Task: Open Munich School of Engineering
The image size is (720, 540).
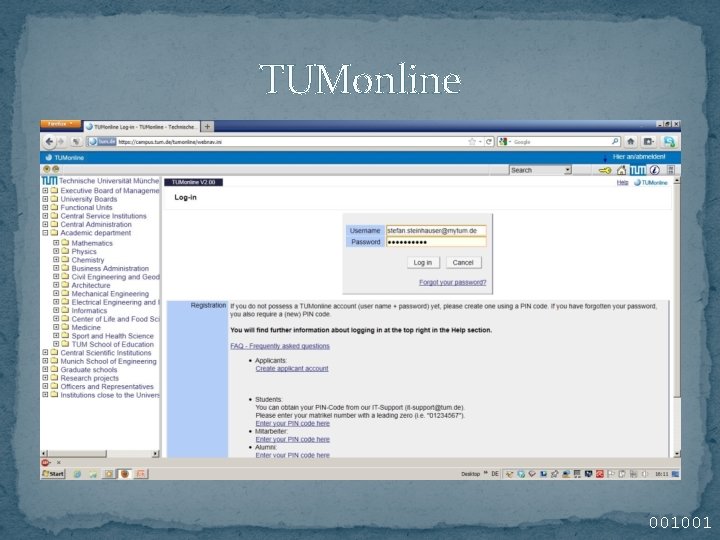Action: [108, 361]
